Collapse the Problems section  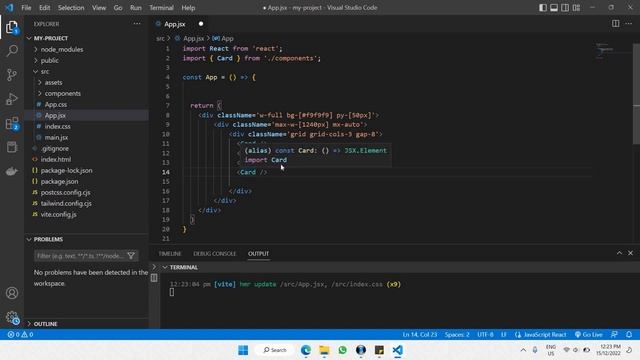click(87, 239)
